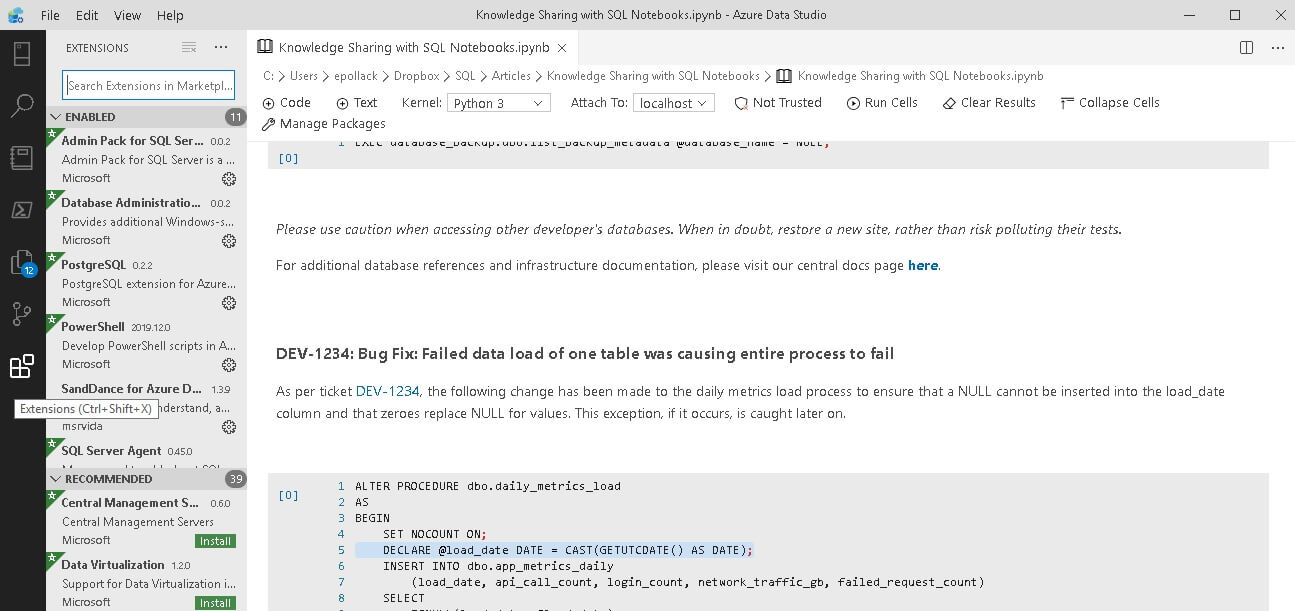Click the Azure Data Studio app icon
Screen dimensions: 1295x611
[x=15, y=15]
